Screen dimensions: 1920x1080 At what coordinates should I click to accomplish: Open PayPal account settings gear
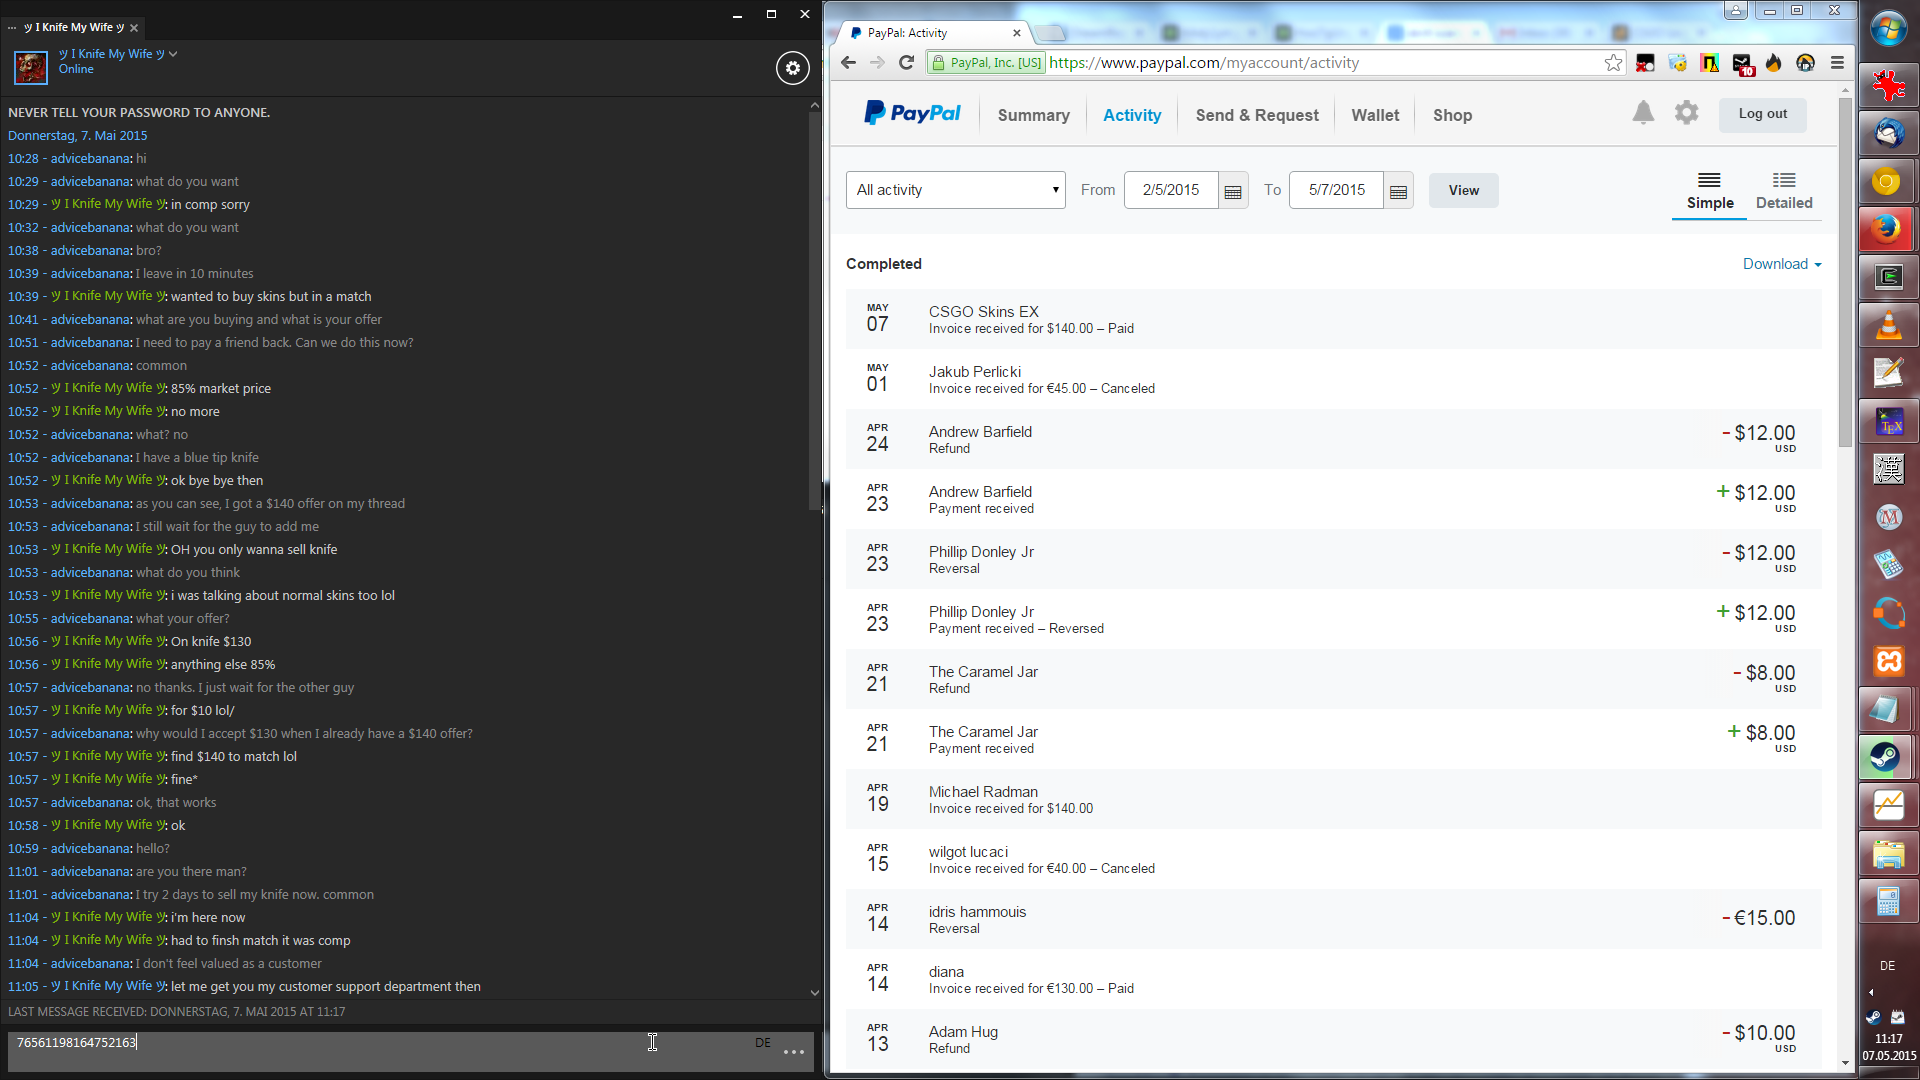click(x=1686, y=113)
